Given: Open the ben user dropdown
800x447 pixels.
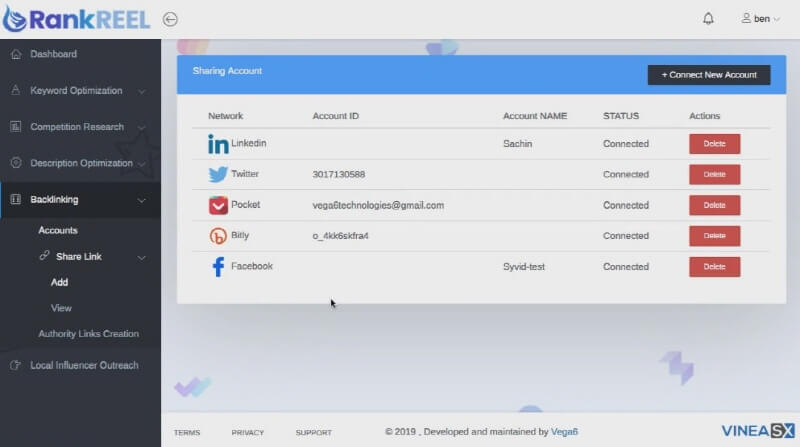Looking at the screenshot, I should (x=761, y=19).
